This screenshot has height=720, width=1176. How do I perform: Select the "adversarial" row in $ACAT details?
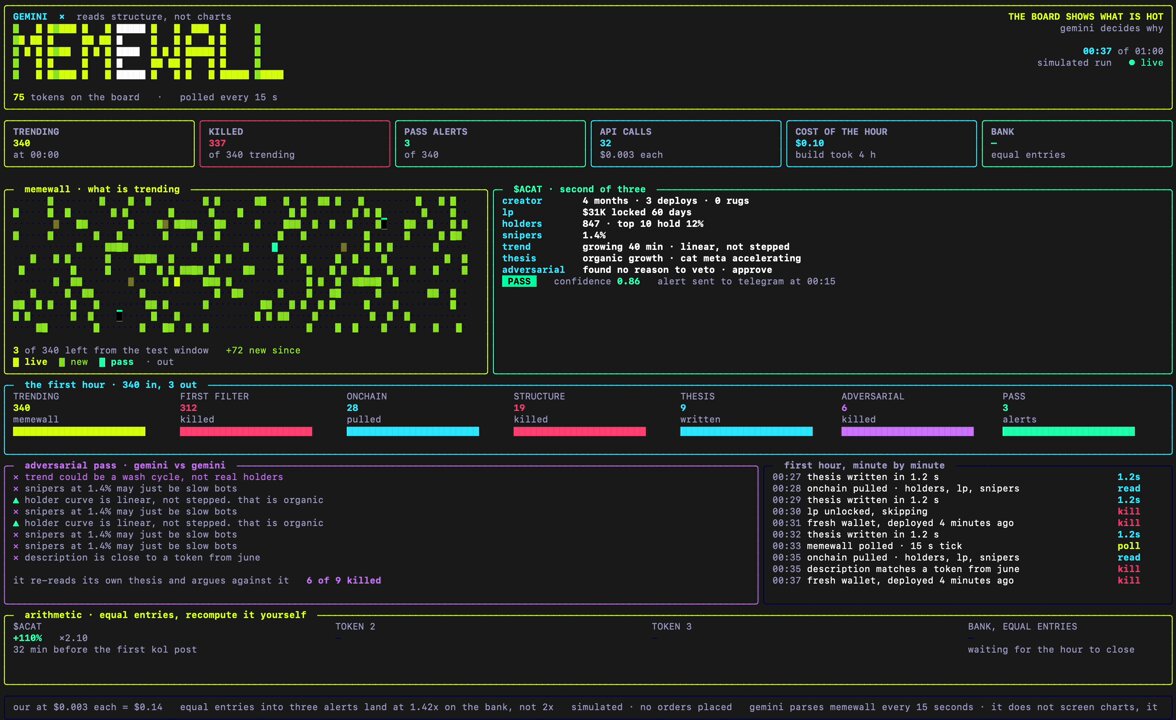point(638,270)
